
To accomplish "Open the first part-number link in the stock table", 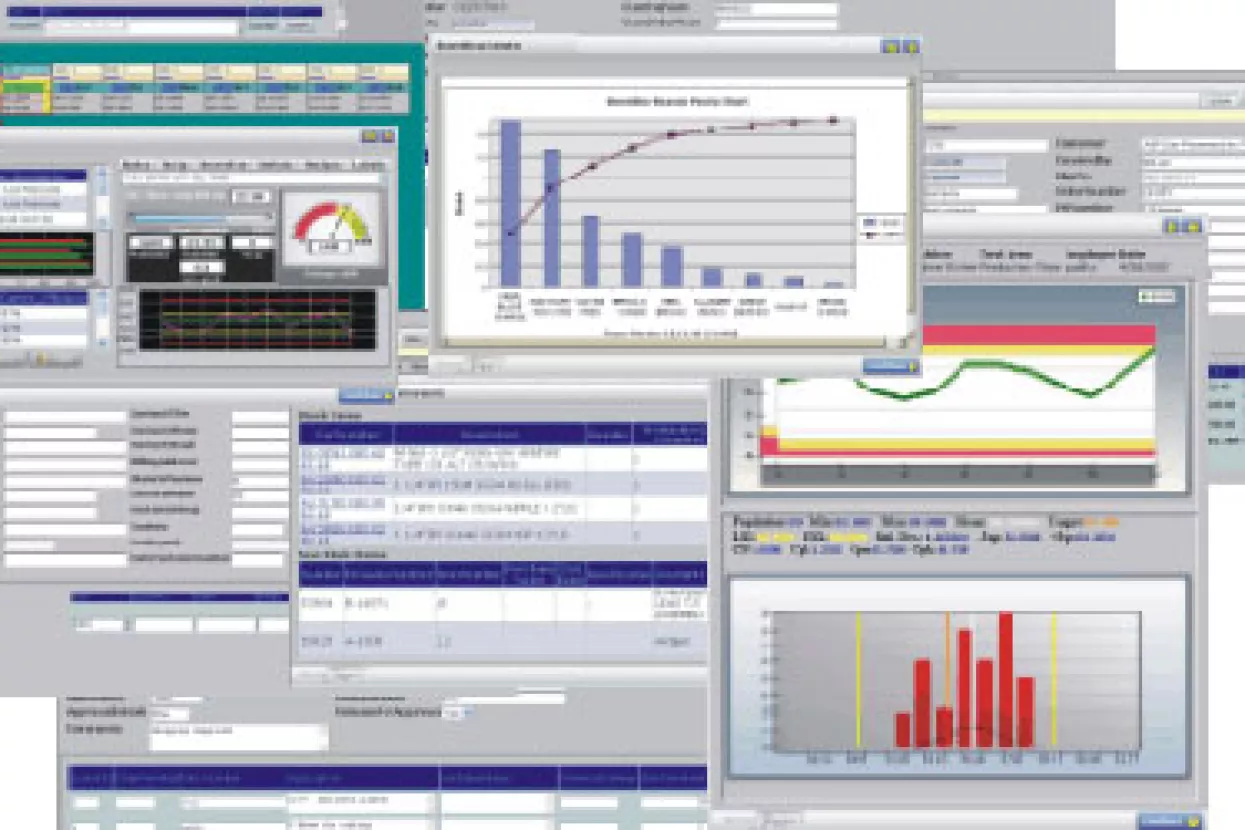I will [343, 458].
